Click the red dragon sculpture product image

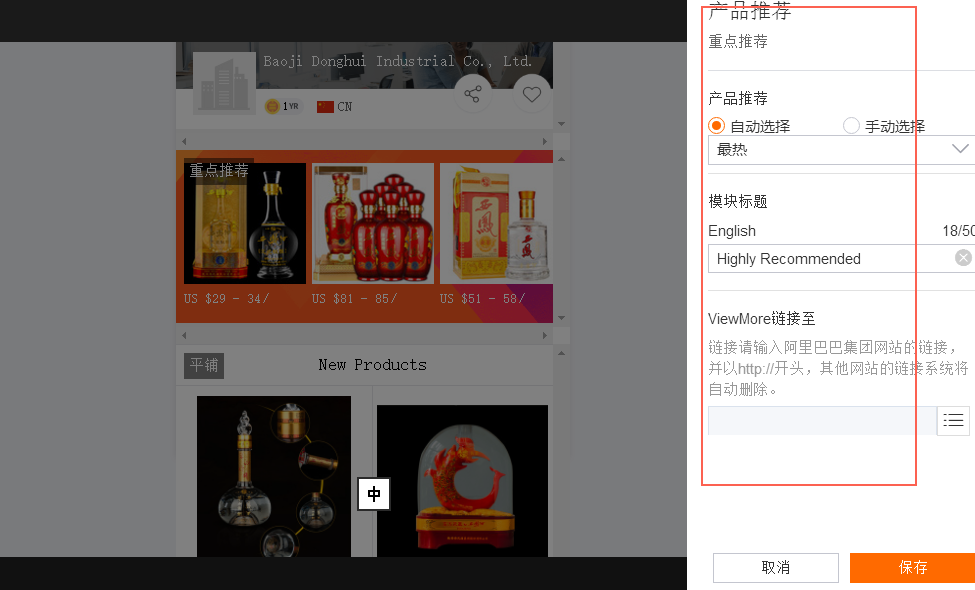[x=462, y=481]
